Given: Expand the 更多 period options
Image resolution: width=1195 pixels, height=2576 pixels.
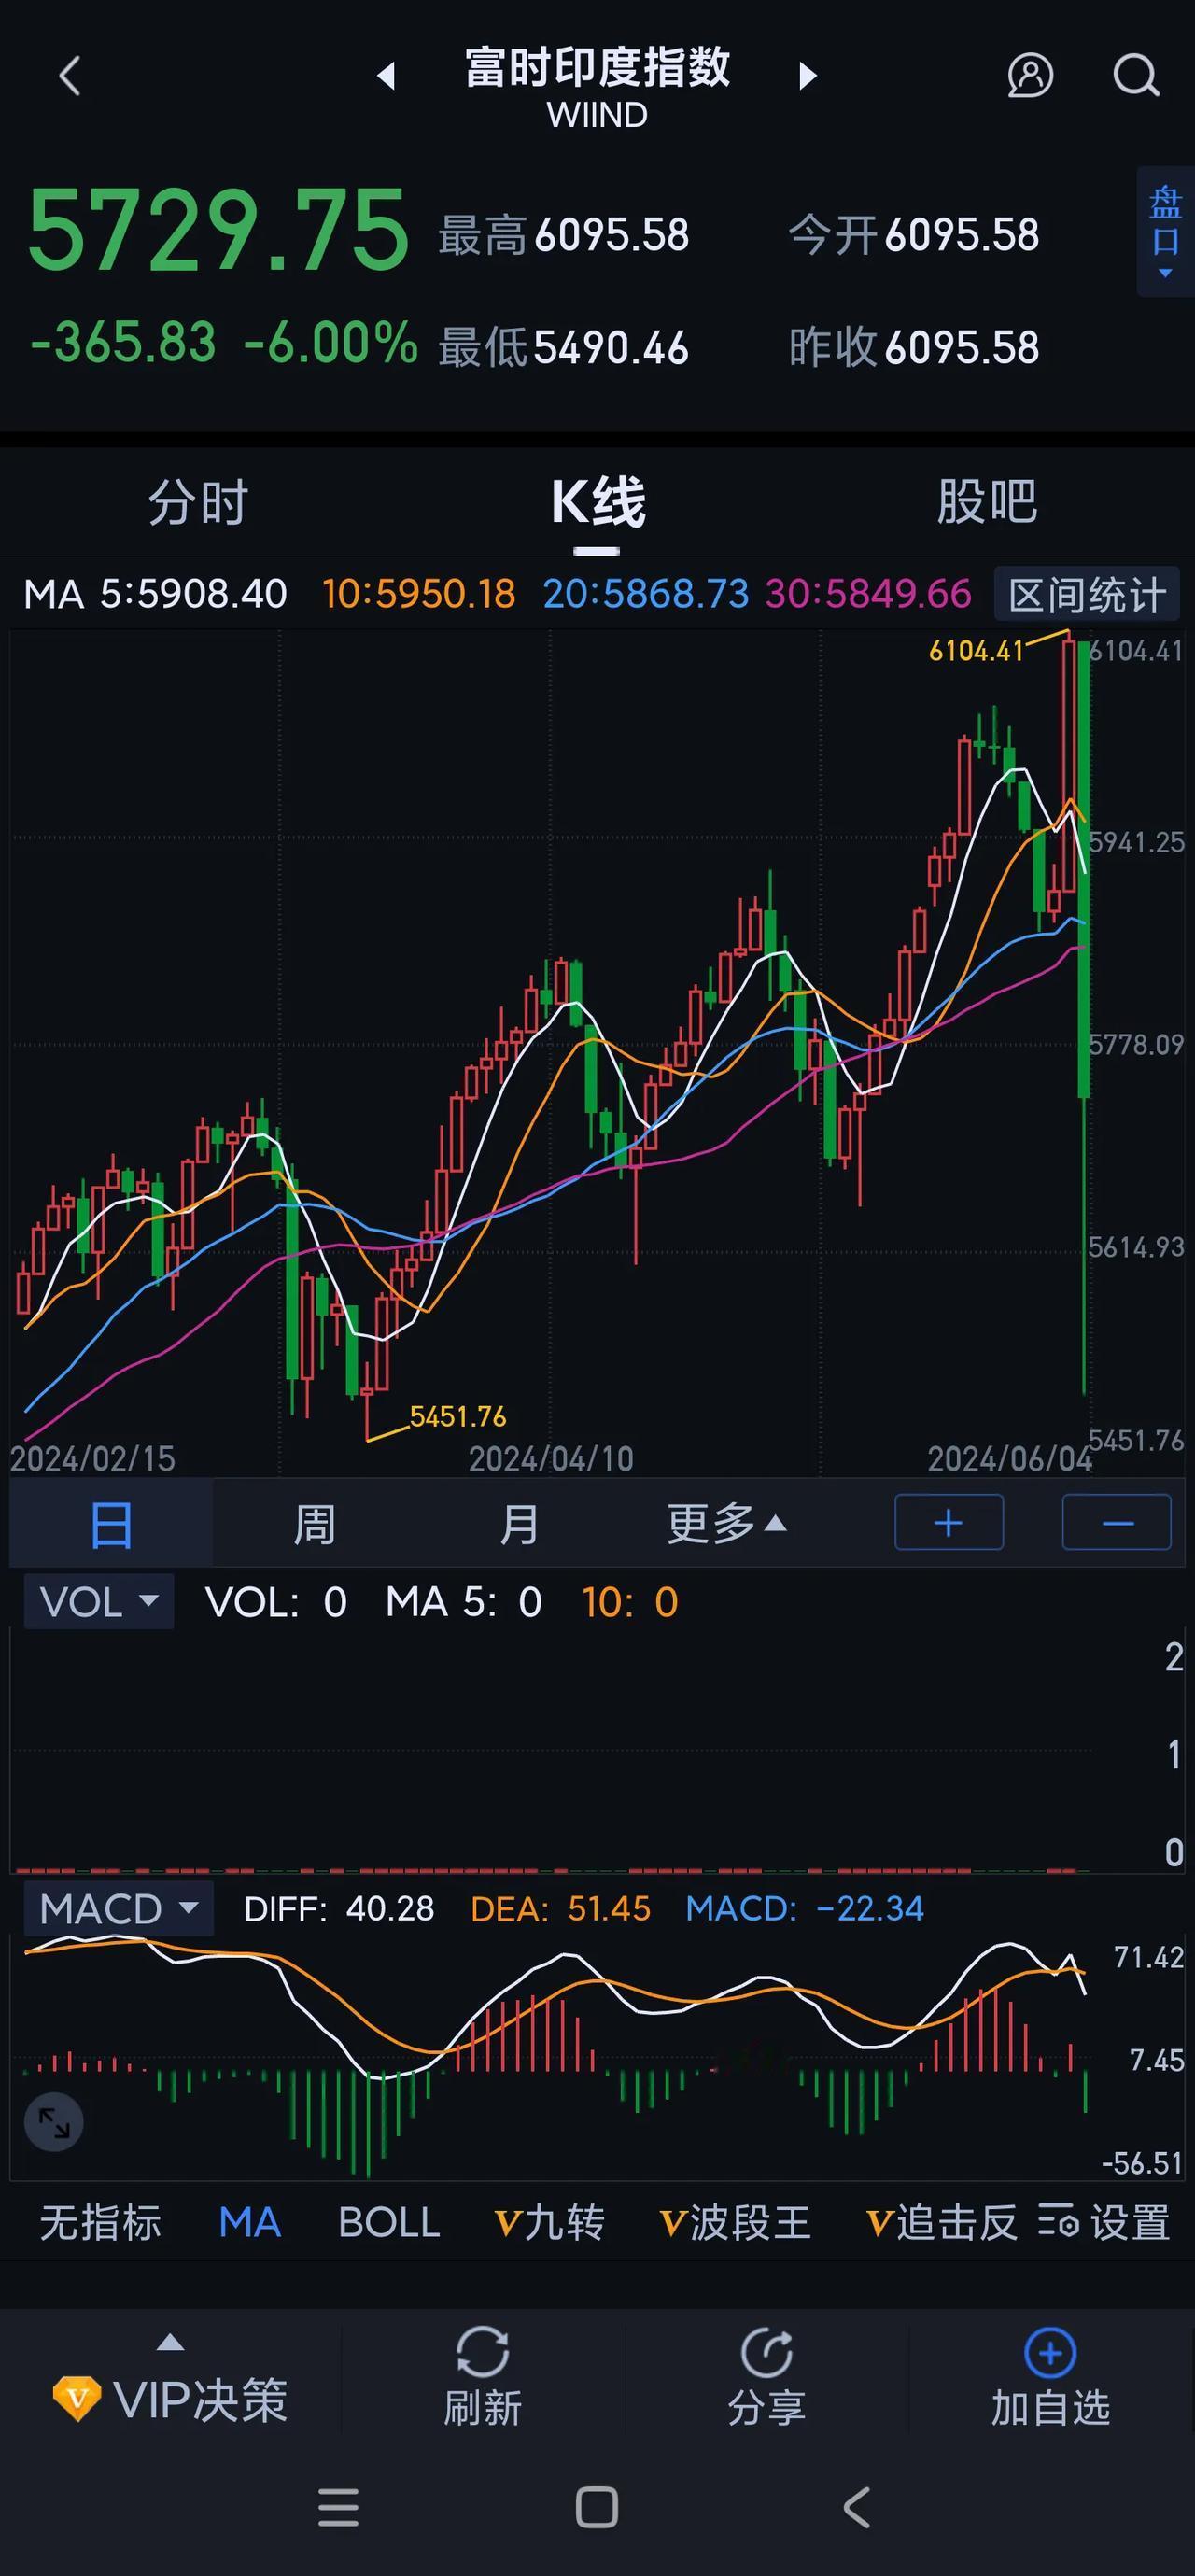Looking at the screenshot, I should [x=727, y=1525].
